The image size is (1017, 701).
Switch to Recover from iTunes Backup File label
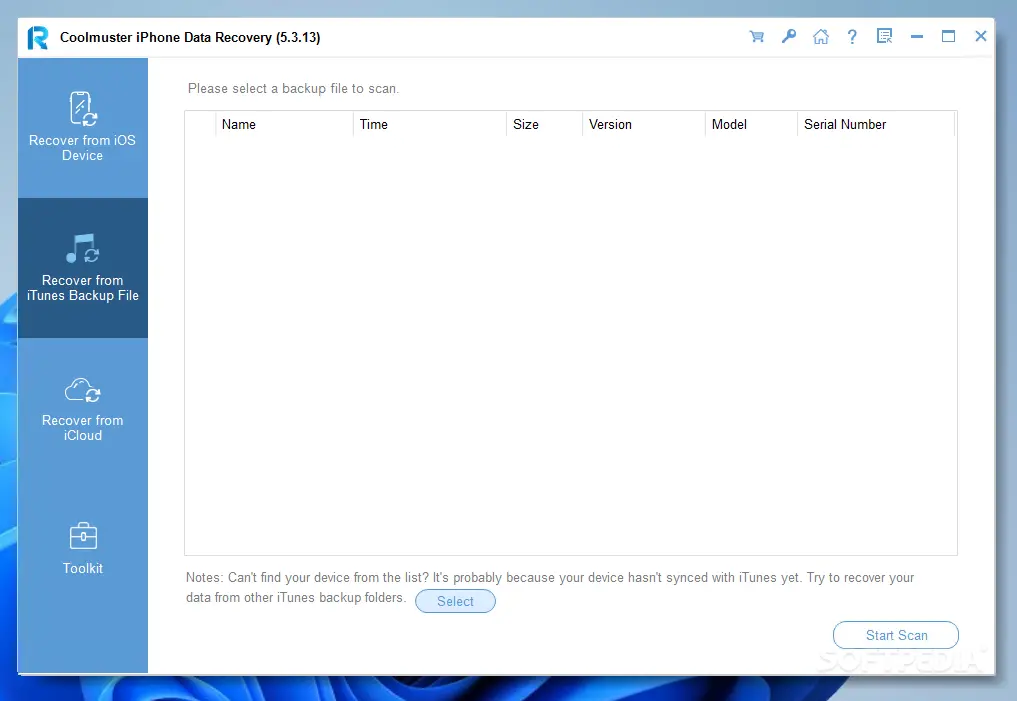(82, 288)
